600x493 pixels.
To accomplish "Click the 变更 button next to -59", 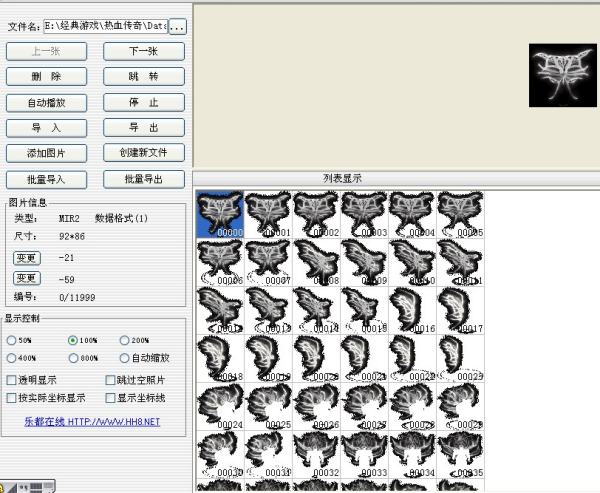I will 27,278.
